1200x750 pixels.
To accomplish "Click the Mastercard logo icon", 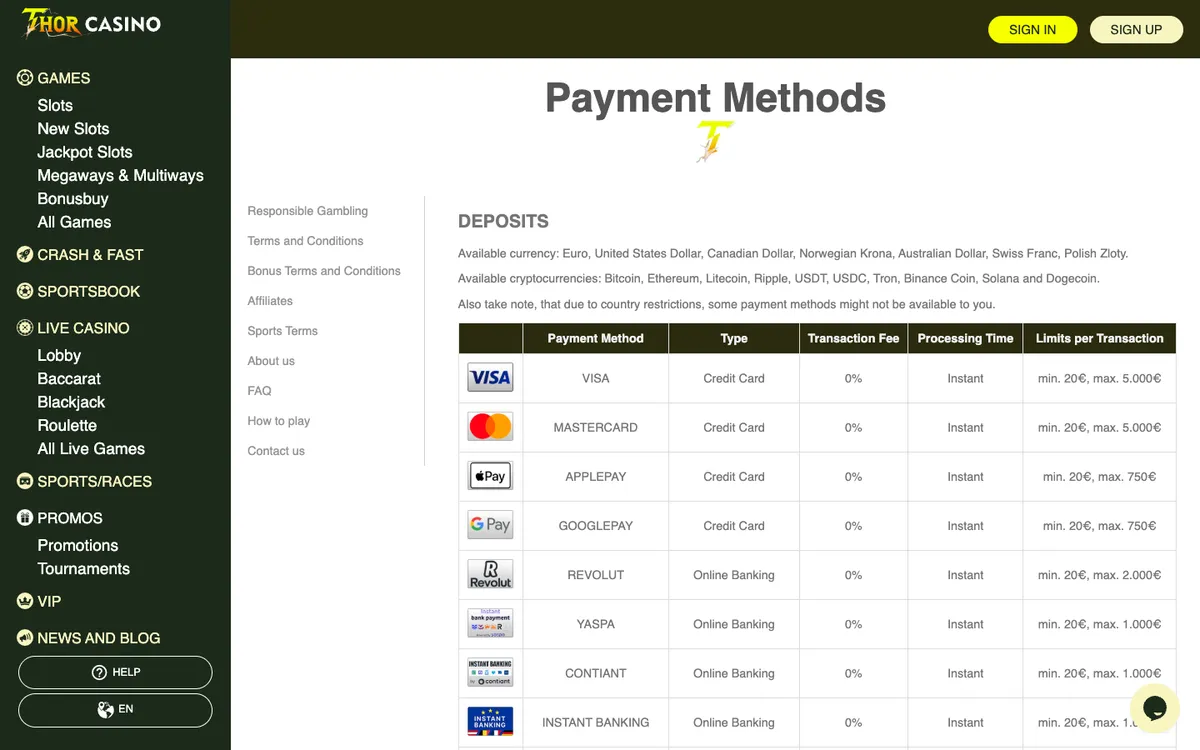I will tap(490, 427).
